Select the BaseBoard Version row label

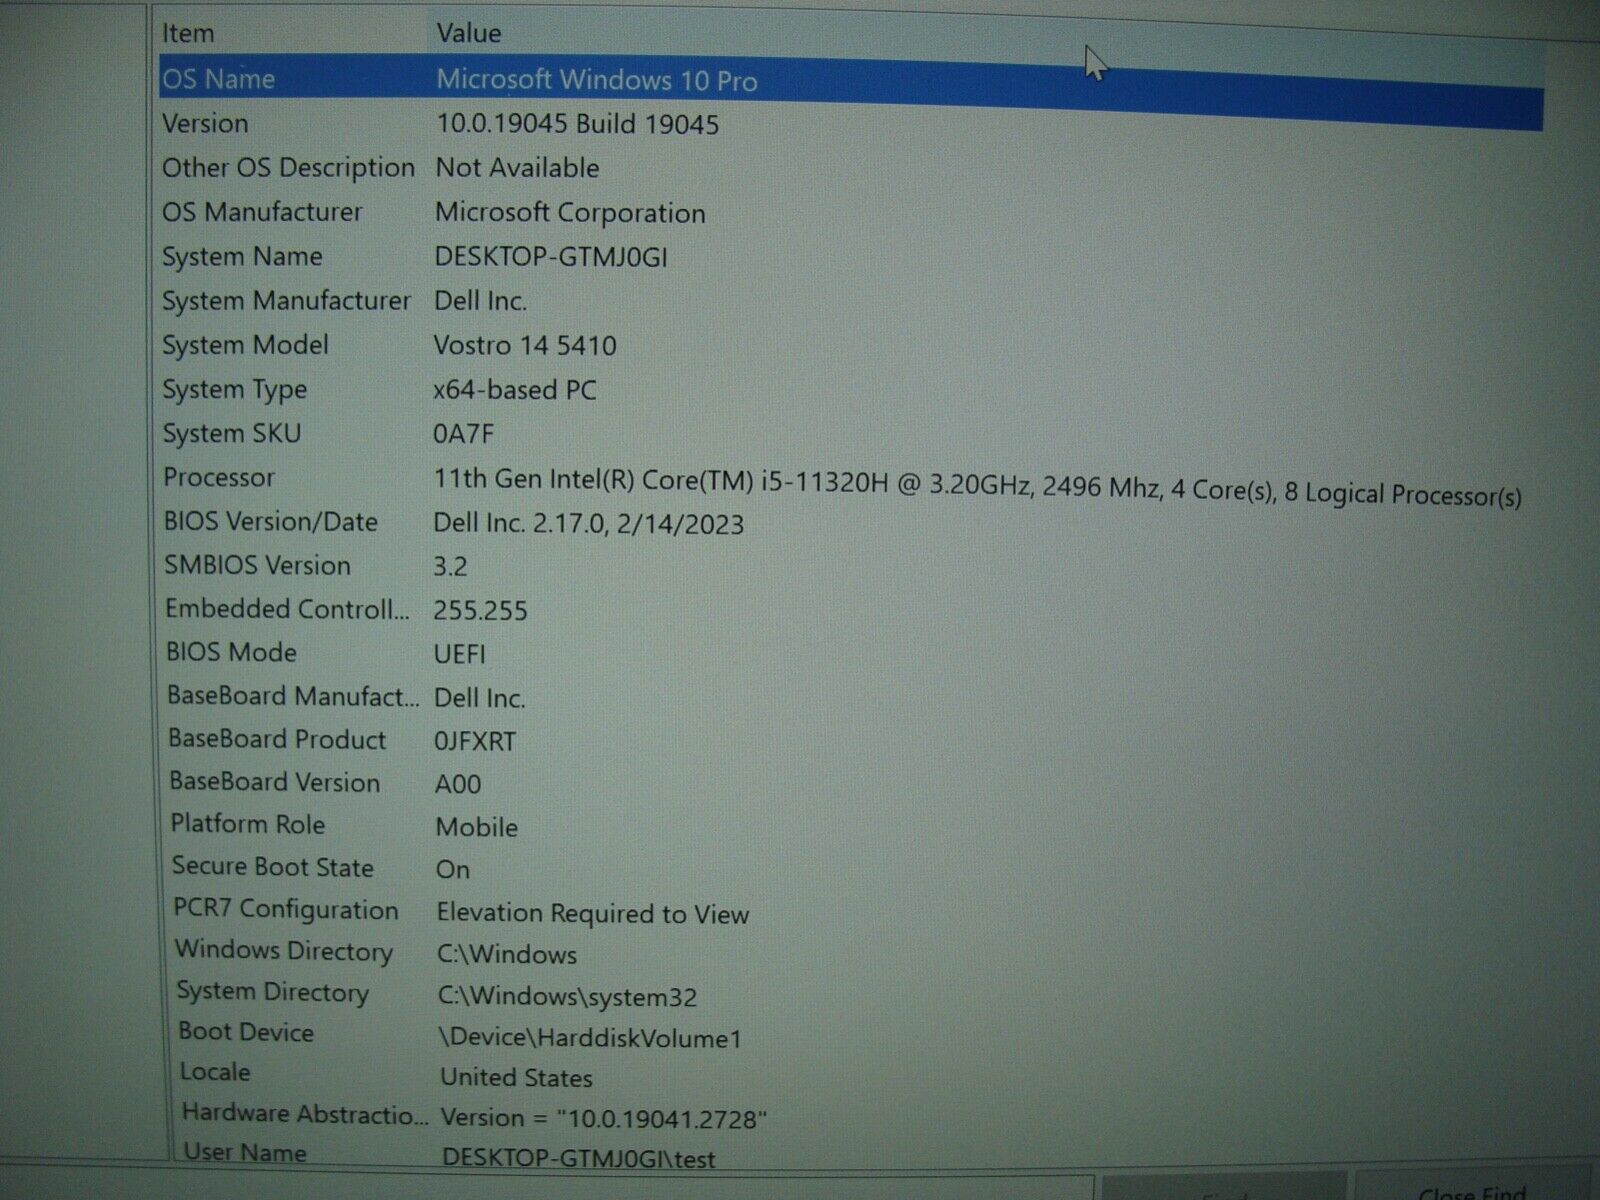(274, 782)
